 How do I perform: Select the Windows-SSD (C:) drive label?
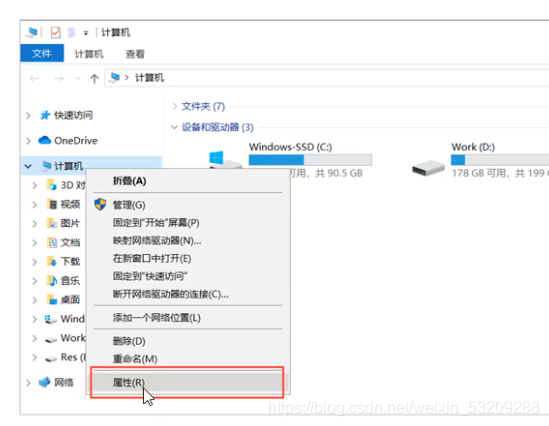coord(290,147)
